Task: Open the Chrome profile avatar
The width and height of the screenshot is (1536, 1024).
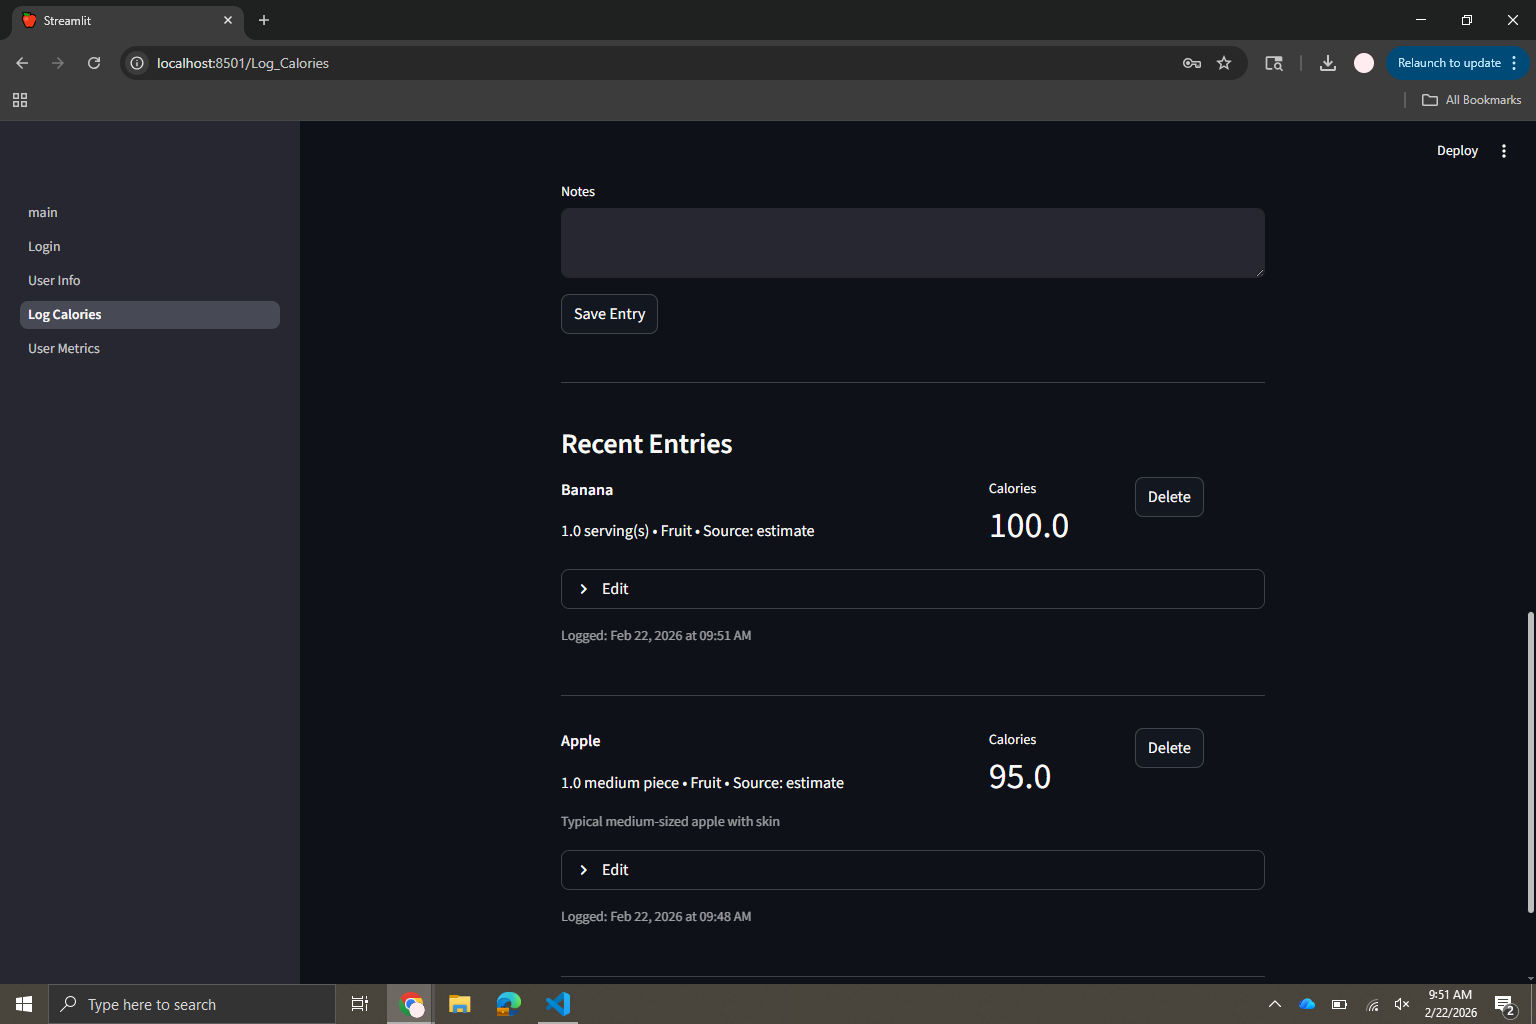Action: tap(1364, 63)
